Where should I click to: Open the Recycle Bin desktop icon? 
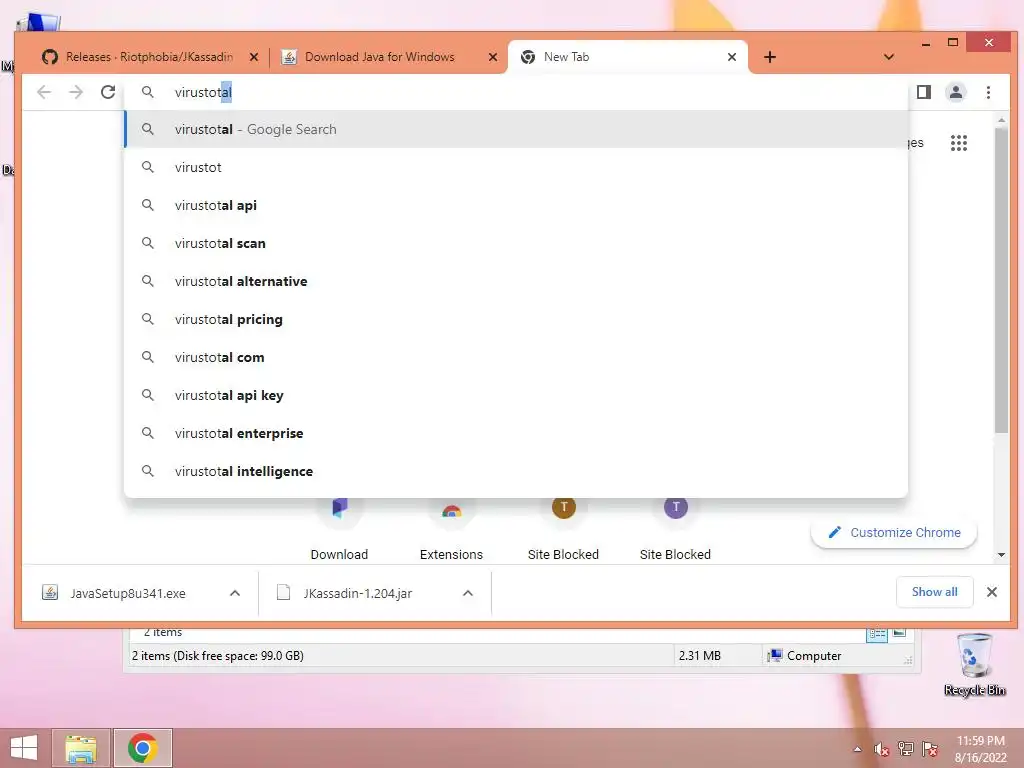(x=974, y=665)
